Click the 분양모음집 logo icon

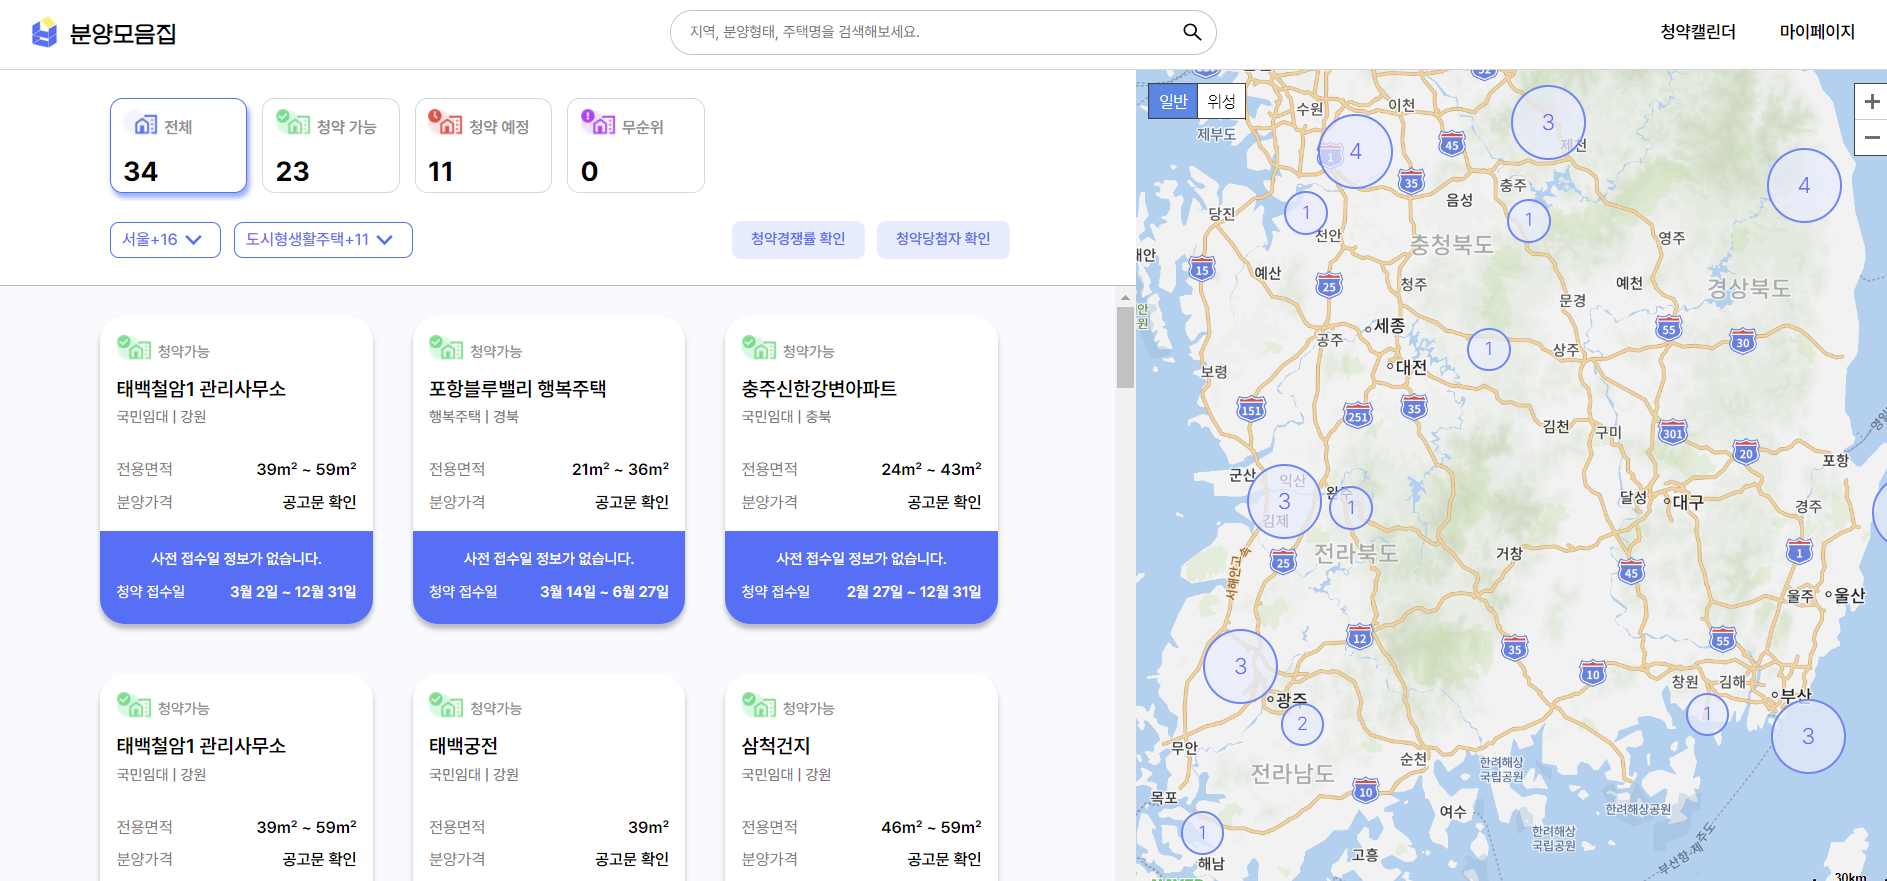click(44, 33)
